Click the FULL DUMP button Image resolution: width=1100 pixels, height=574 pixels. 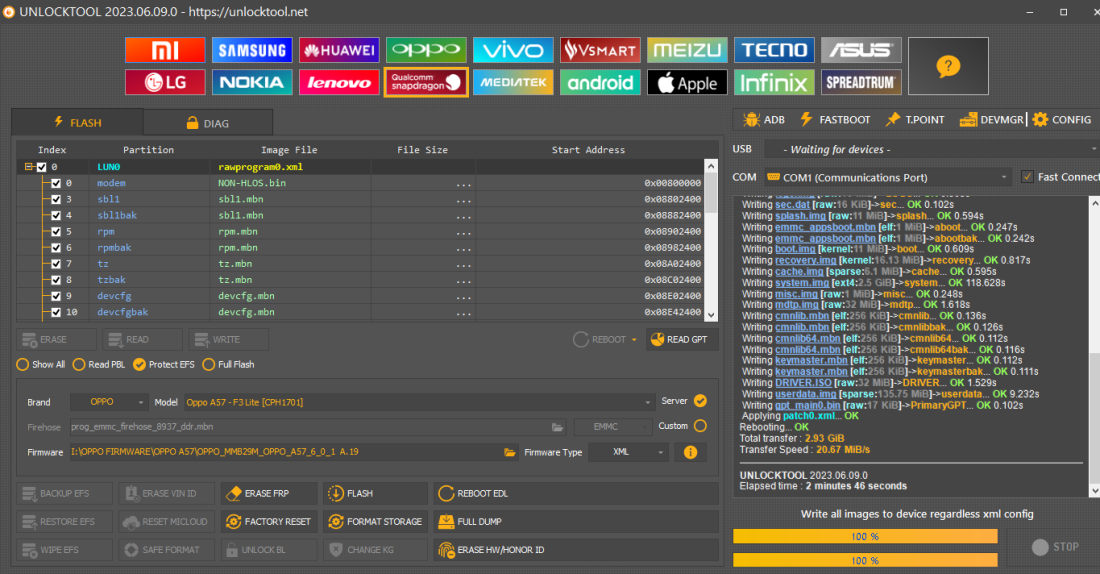coord(576,521)
